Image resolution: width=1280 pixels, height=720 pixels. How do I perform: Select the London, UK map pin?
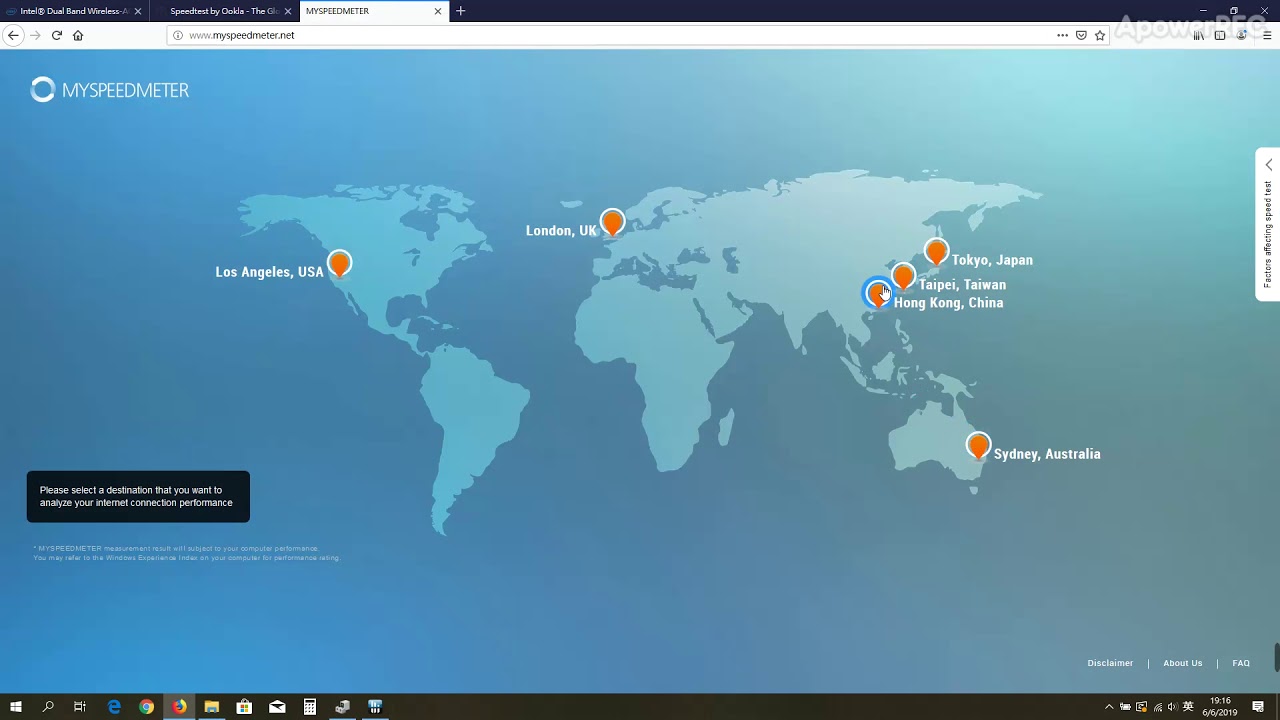coord(612,222)
